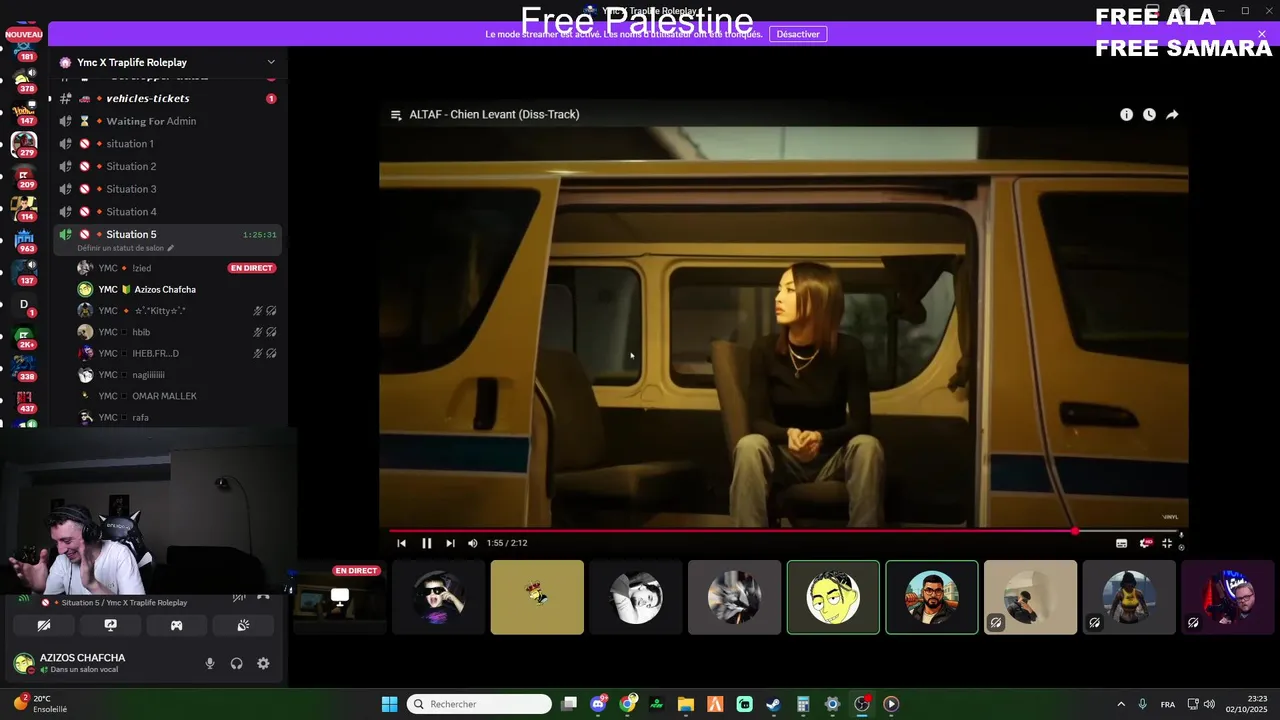Join Waiting For Admin voice channel
Screen dimensions: 1280x720
[x=167, y=121]
